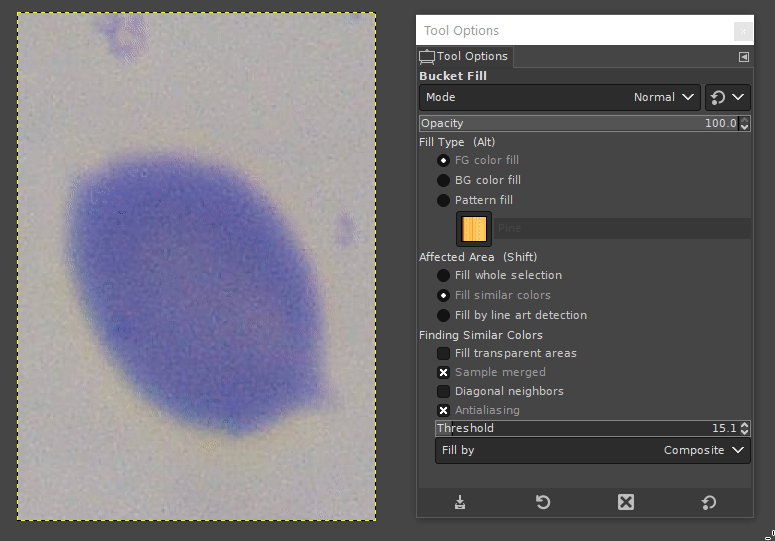
Task: Close the Tool Options dock window
Action: pos(743,31)
